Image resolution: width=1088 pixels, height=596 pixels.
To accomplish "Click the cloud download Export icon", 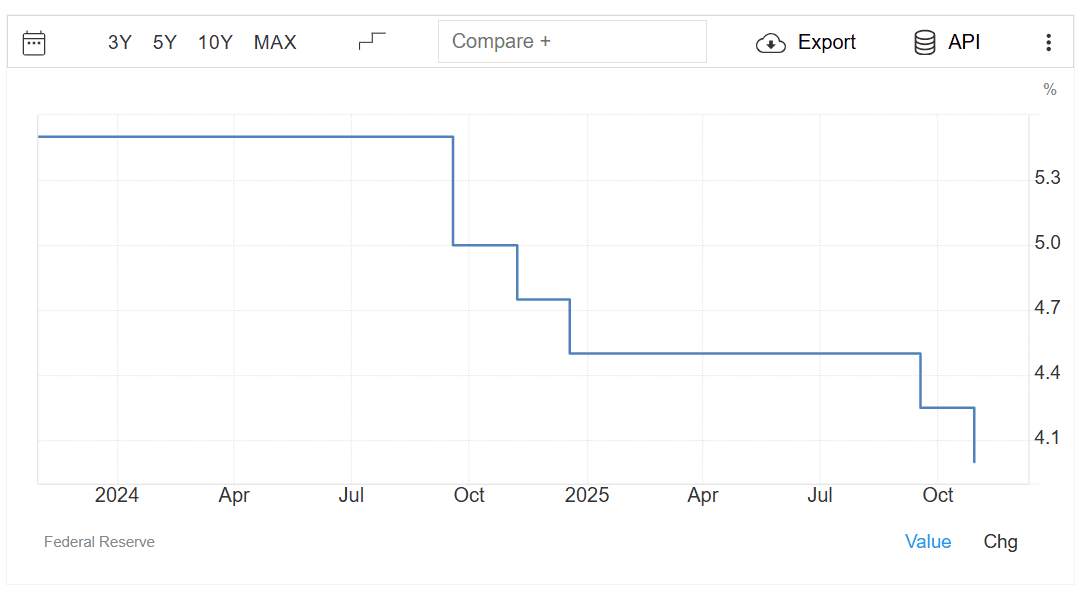I will [x=771, y=43].
